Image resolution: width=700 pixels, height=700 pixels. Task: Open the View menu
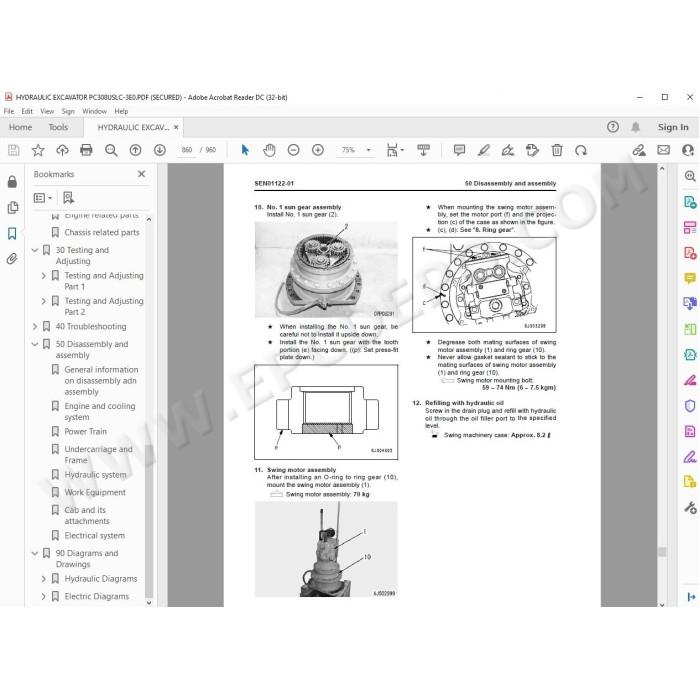click(47, 111)
